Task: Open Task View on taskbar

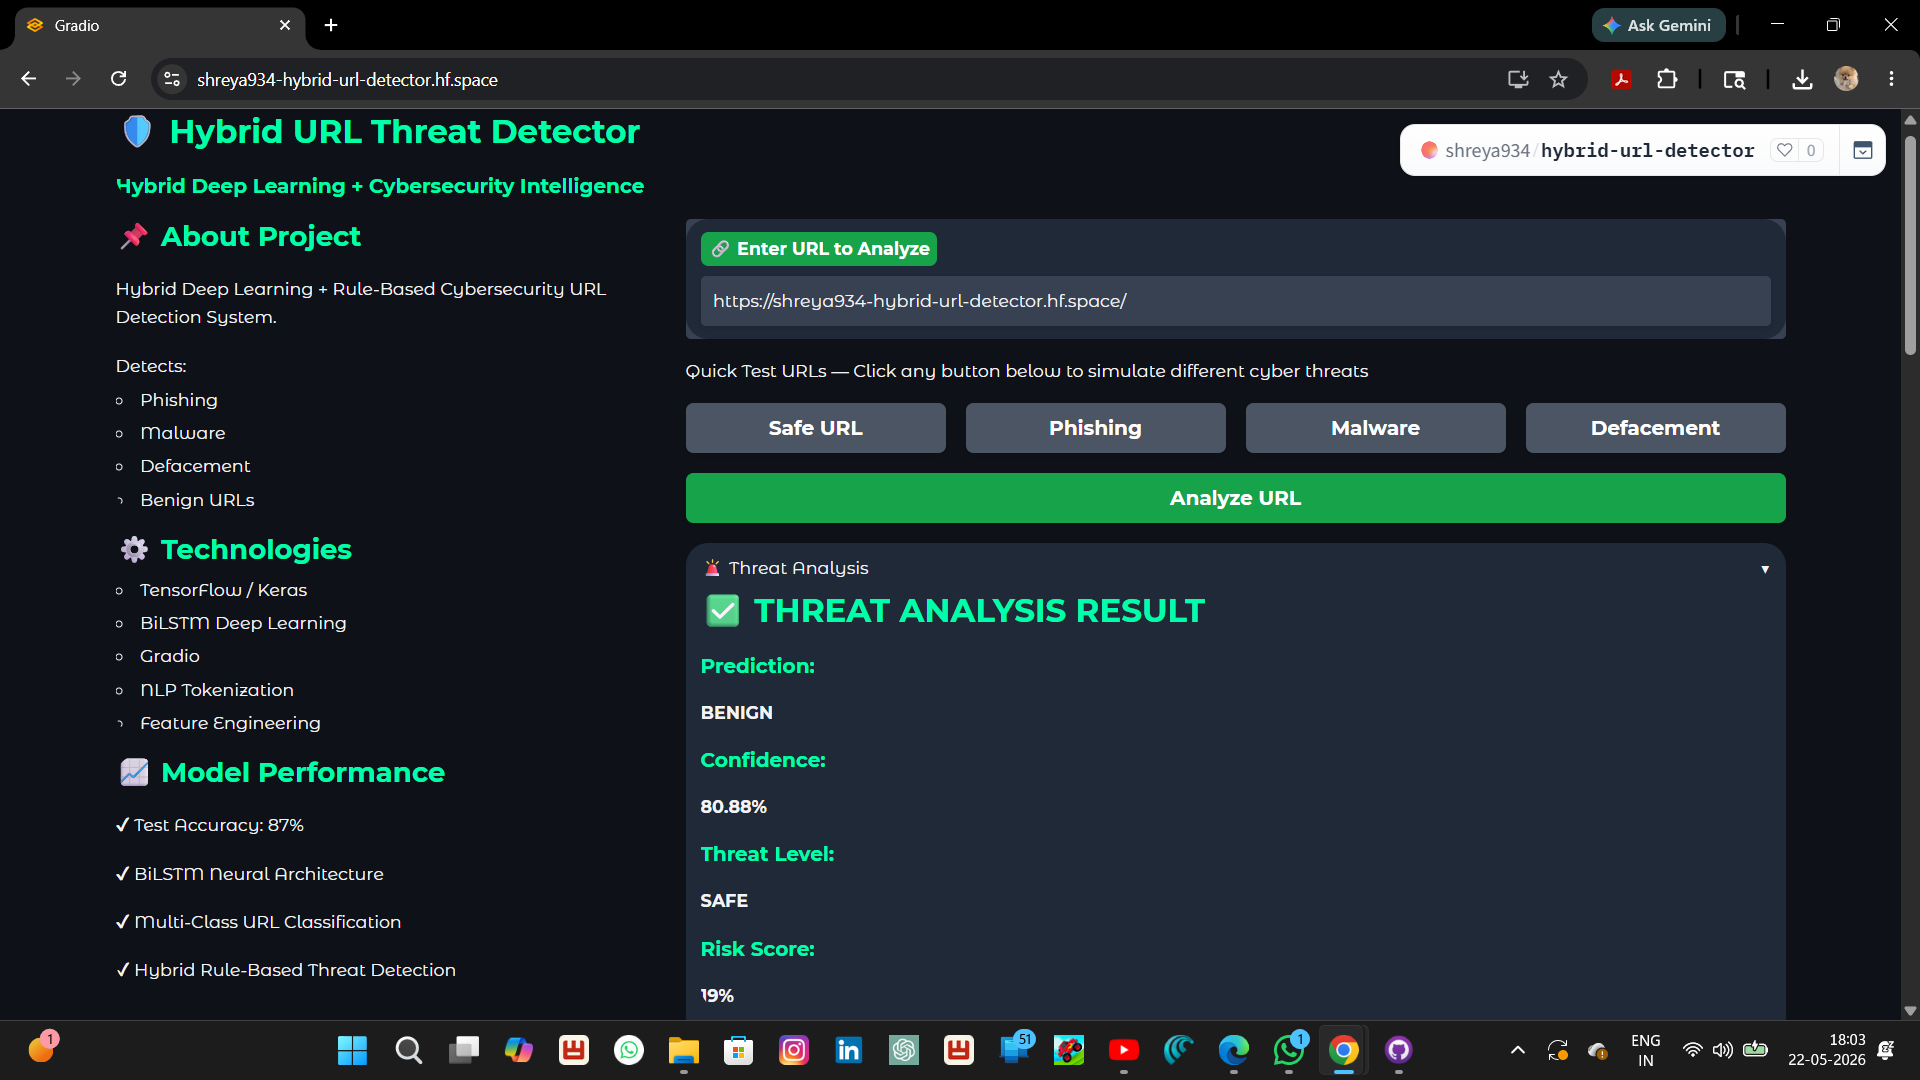Action: click(463, 1050)
